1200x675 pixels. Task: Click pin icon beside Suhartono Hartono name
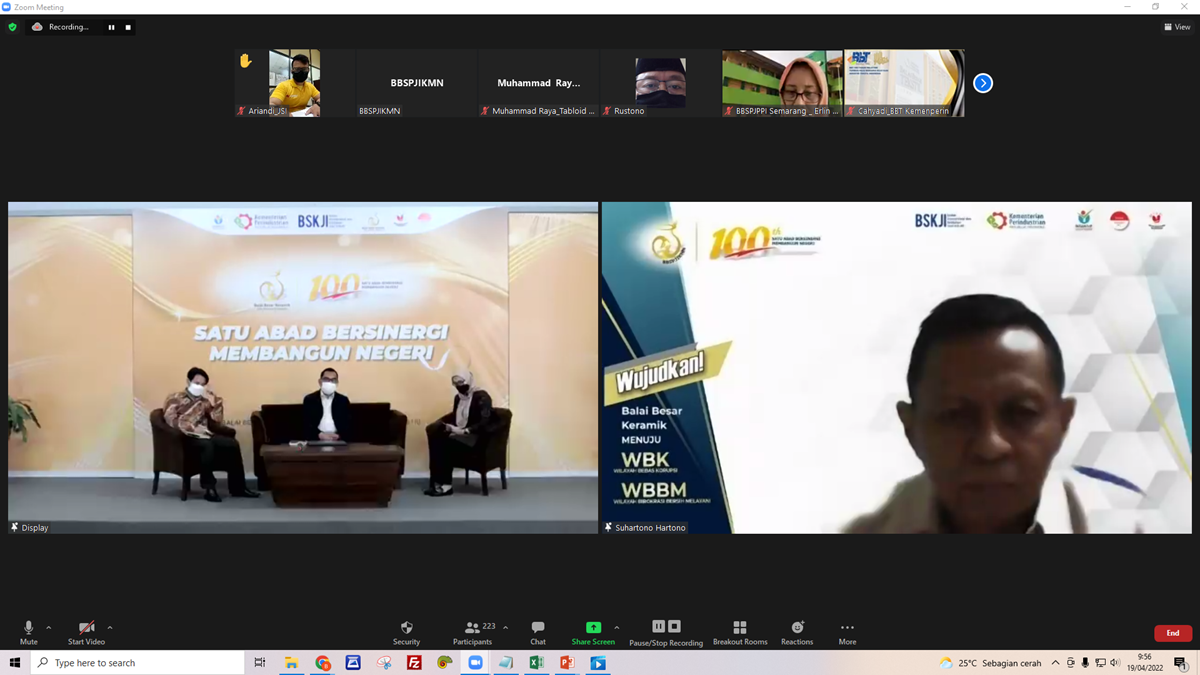(608, 527)
